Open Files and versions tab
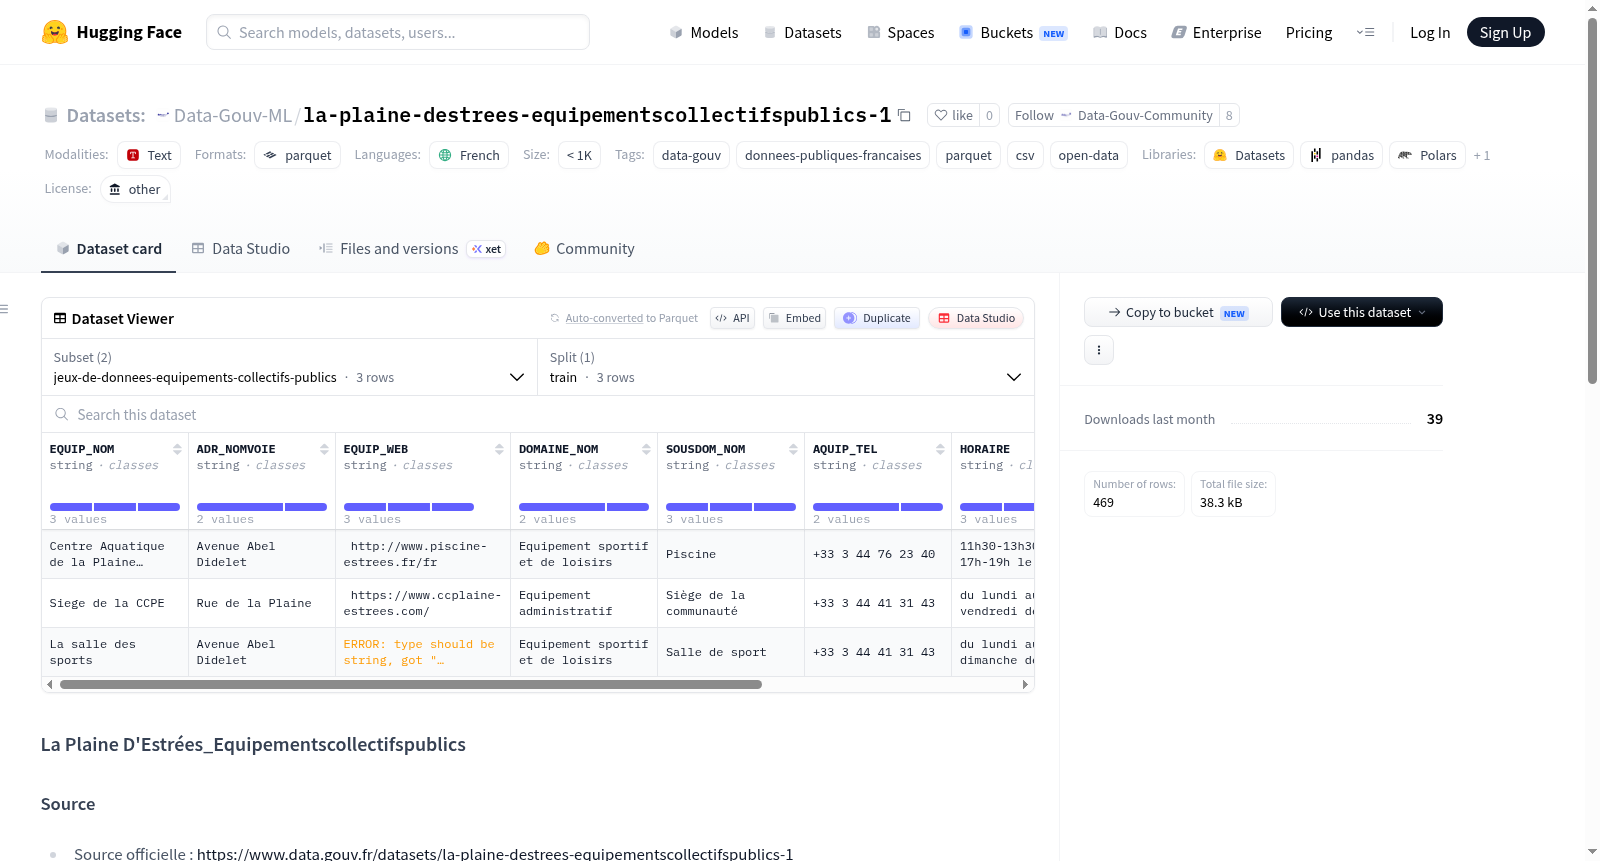Image resolution: width=1600 pixels, height=861 pixels. (x=412, y=249)
